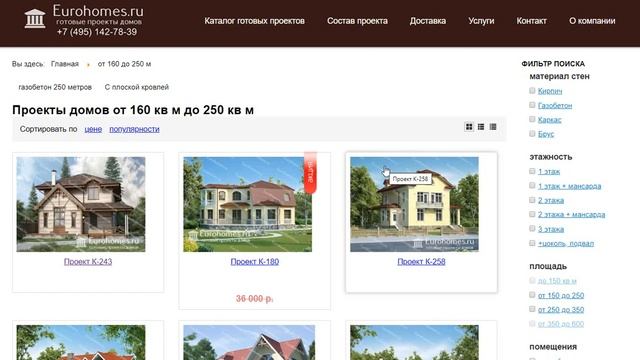The image size is (640, 360).
Task: Switch to list view icon
Action: click(481, 127)
